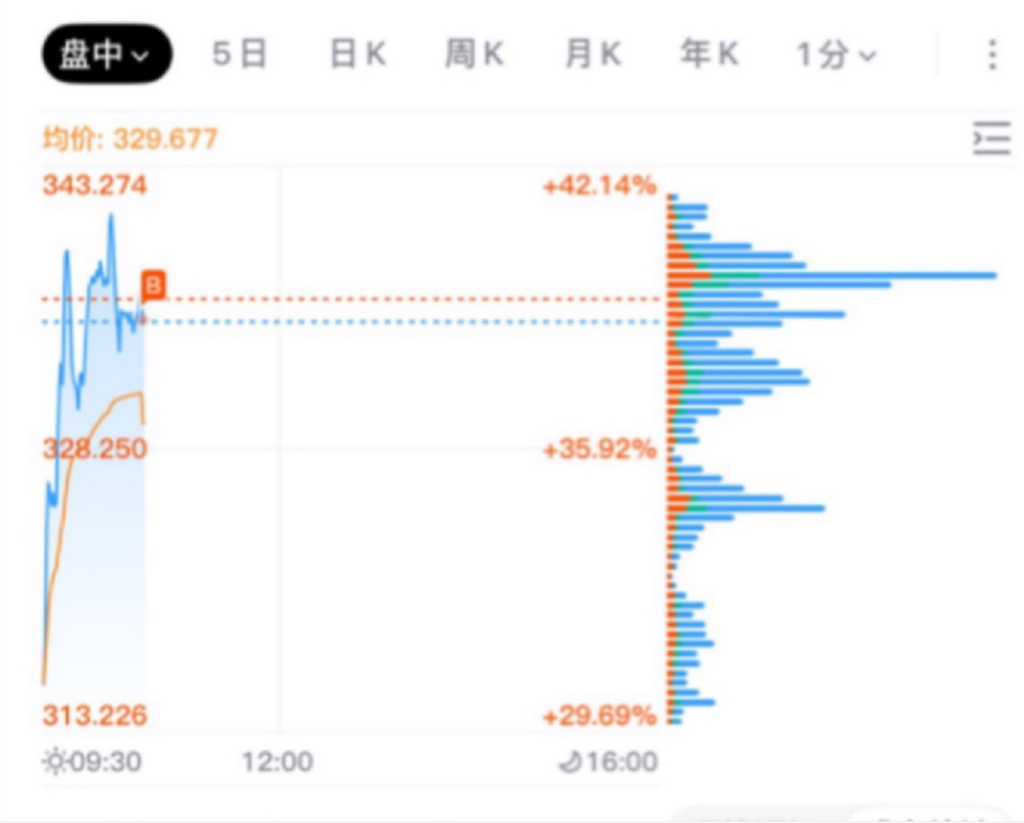1024x823 pixels.
Task: Click the sun icon next to 09:30
Action: (x=54, y=762)
